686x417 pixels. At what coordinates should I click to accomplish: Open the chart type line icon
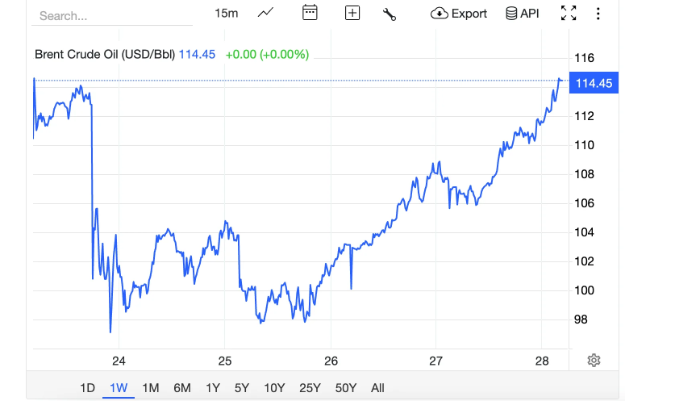tap(266, 13)
